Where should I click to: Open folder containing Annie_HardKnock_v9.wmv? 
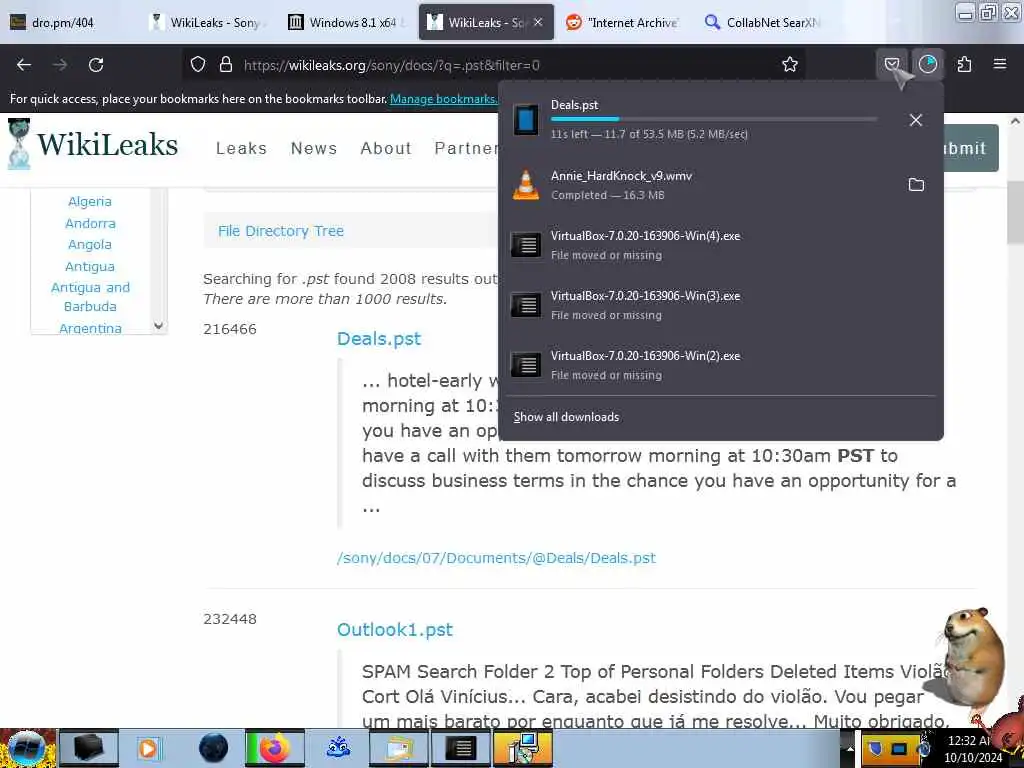[916, 185]
